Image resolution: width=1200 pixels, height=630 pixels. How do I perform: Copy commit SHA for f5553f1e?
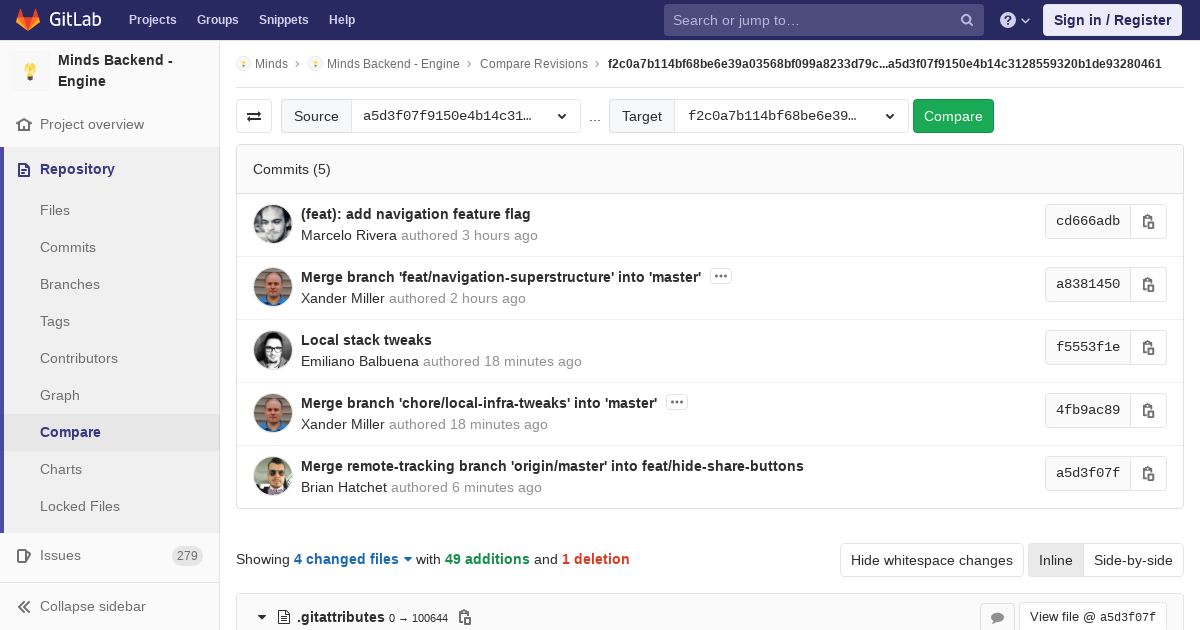tap(1148, 347)
